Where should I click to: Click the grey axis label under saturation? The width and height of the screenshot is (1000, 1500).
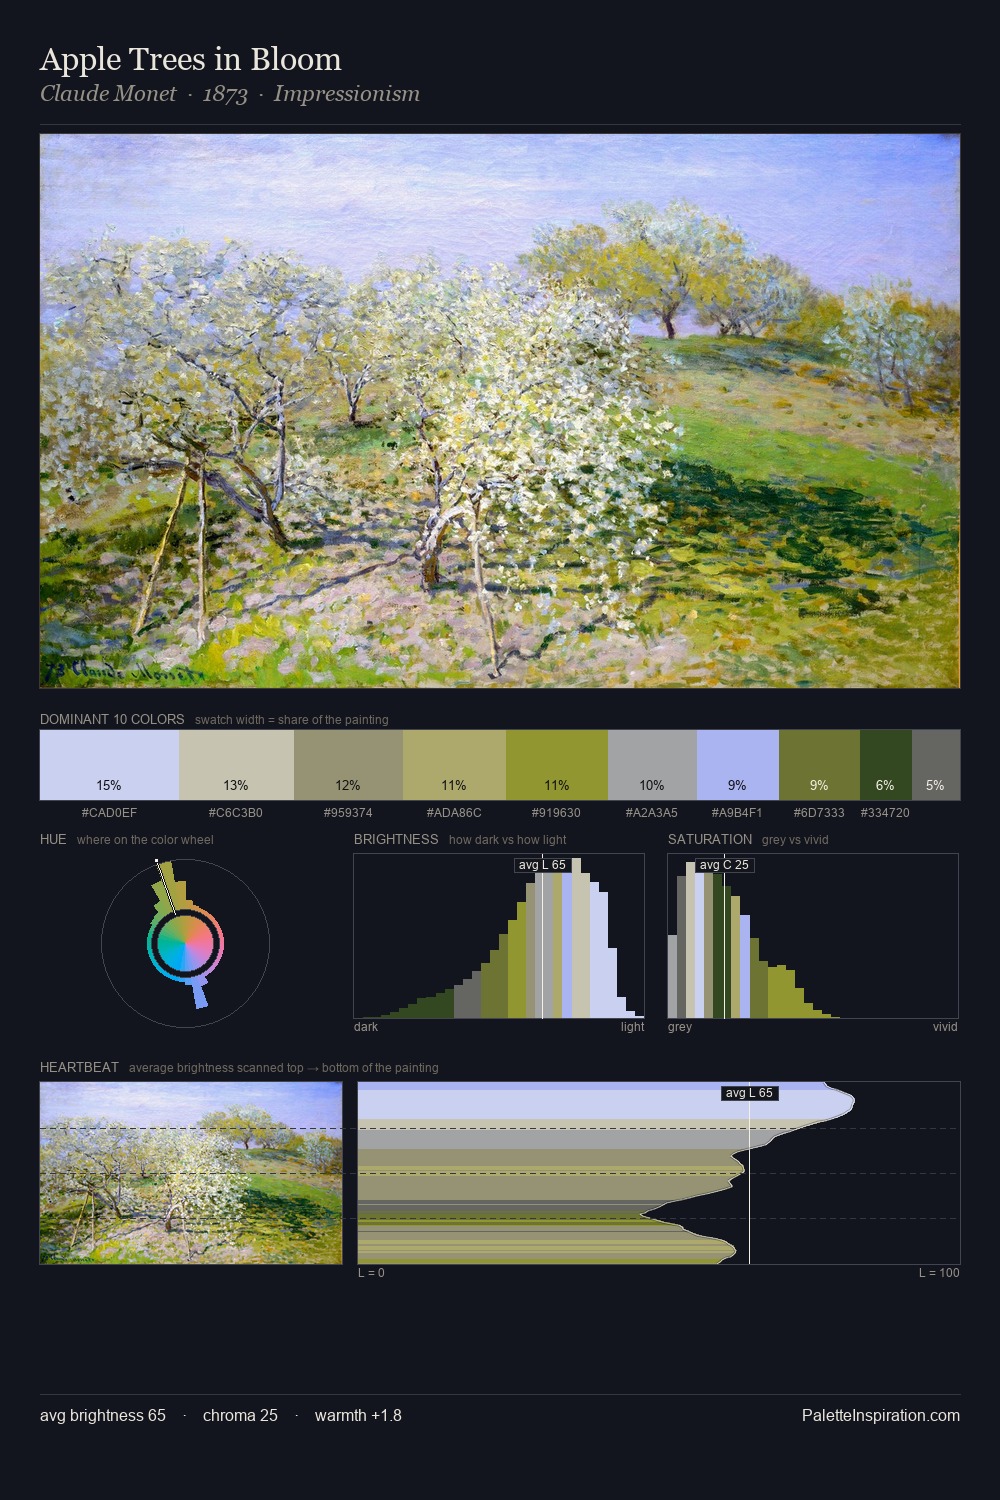680,1027
